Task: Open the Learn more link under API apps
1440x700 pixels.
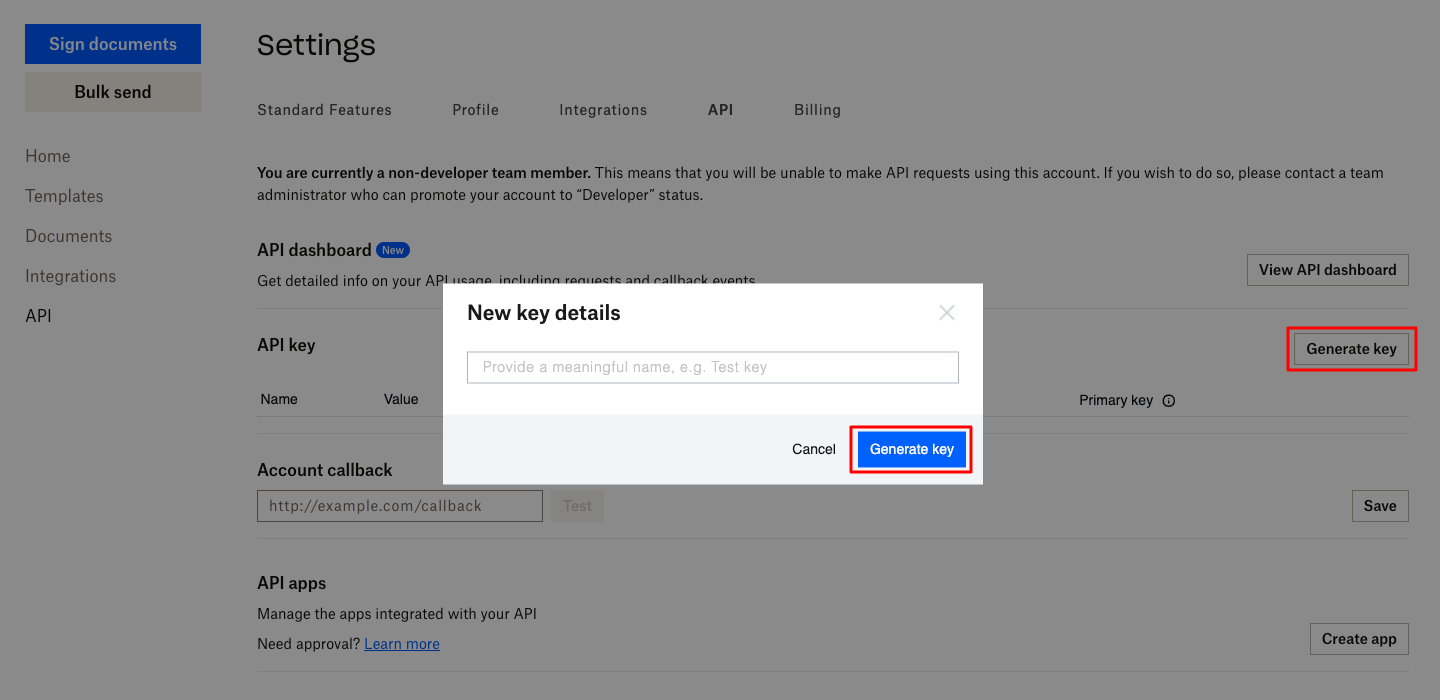Action: (x=401, y=643)
